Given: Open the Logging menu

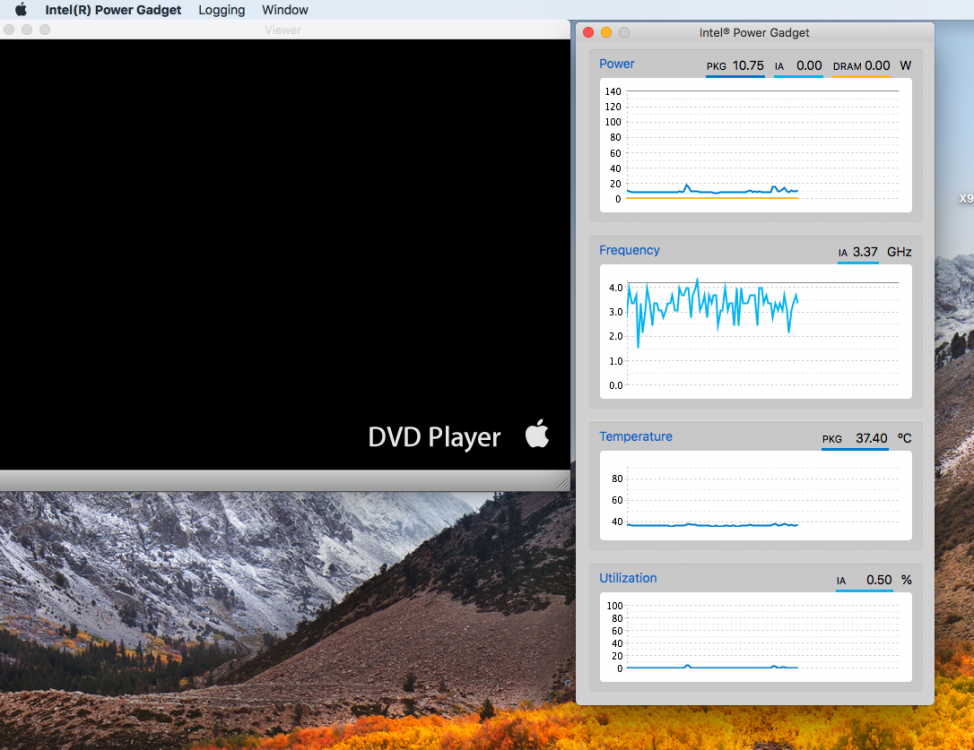Looking at the screenshot, I should (x=222, y=10).
